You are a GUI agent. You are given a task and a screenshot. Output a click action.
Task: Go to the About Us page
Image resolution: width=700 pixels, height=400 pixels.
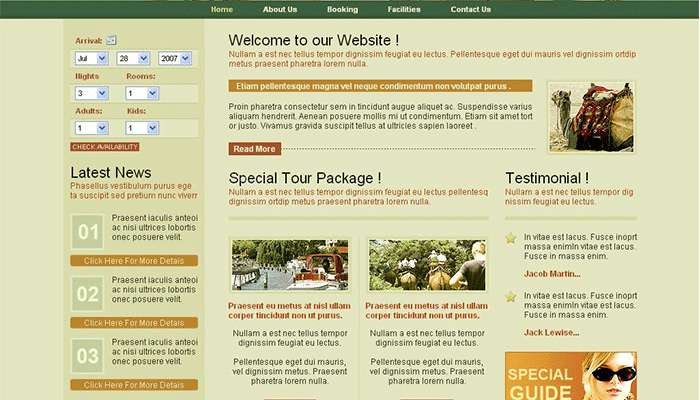pos(280,10)
